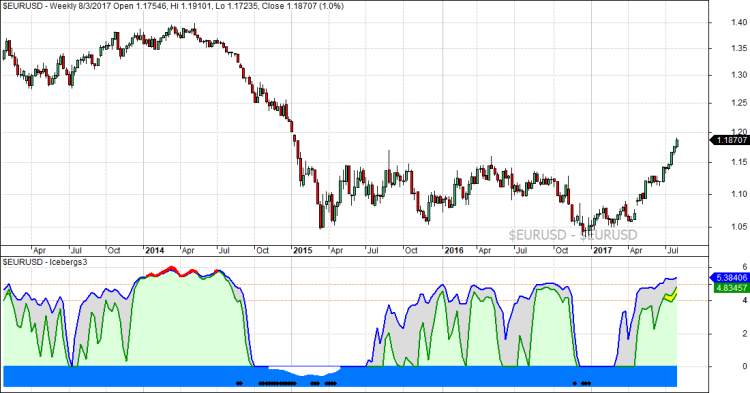Click the 1.25 price axis label
Screen dimensions: 750x393
(x=739, y=103)
